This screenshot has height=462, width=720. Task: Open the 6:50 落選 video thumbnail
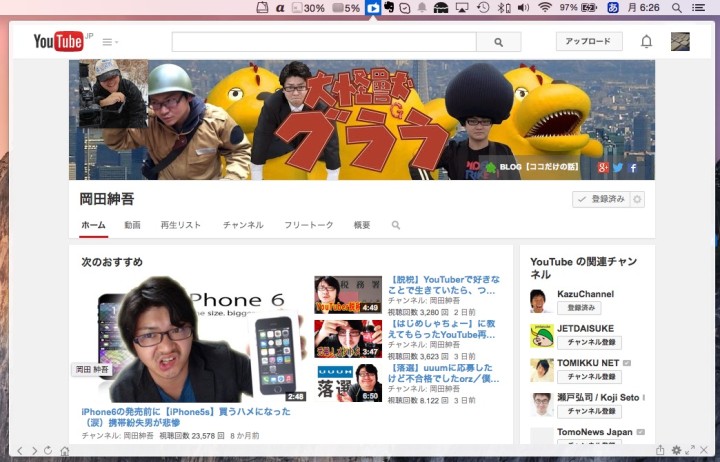click(x=348, y=383)
